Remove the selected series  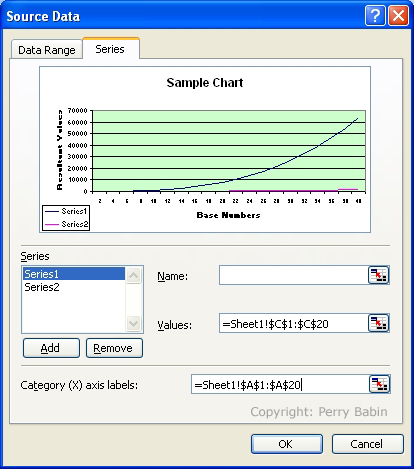click(x=114, y=348)
